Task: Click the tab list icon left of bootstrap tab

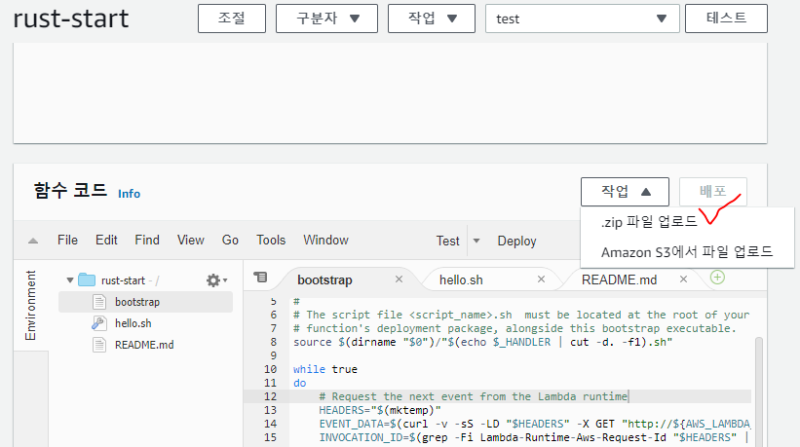Action: pos(260,278)
